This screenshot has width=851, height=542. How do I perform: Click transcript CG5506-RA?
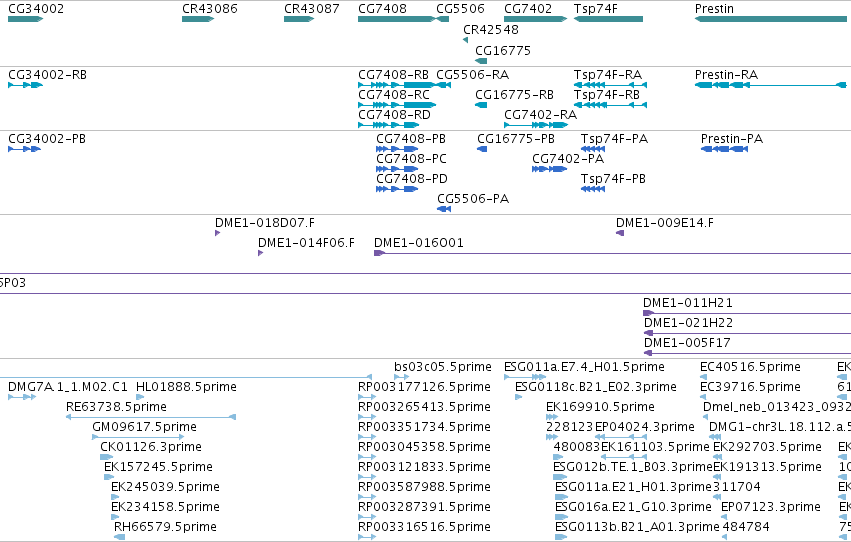443,85
